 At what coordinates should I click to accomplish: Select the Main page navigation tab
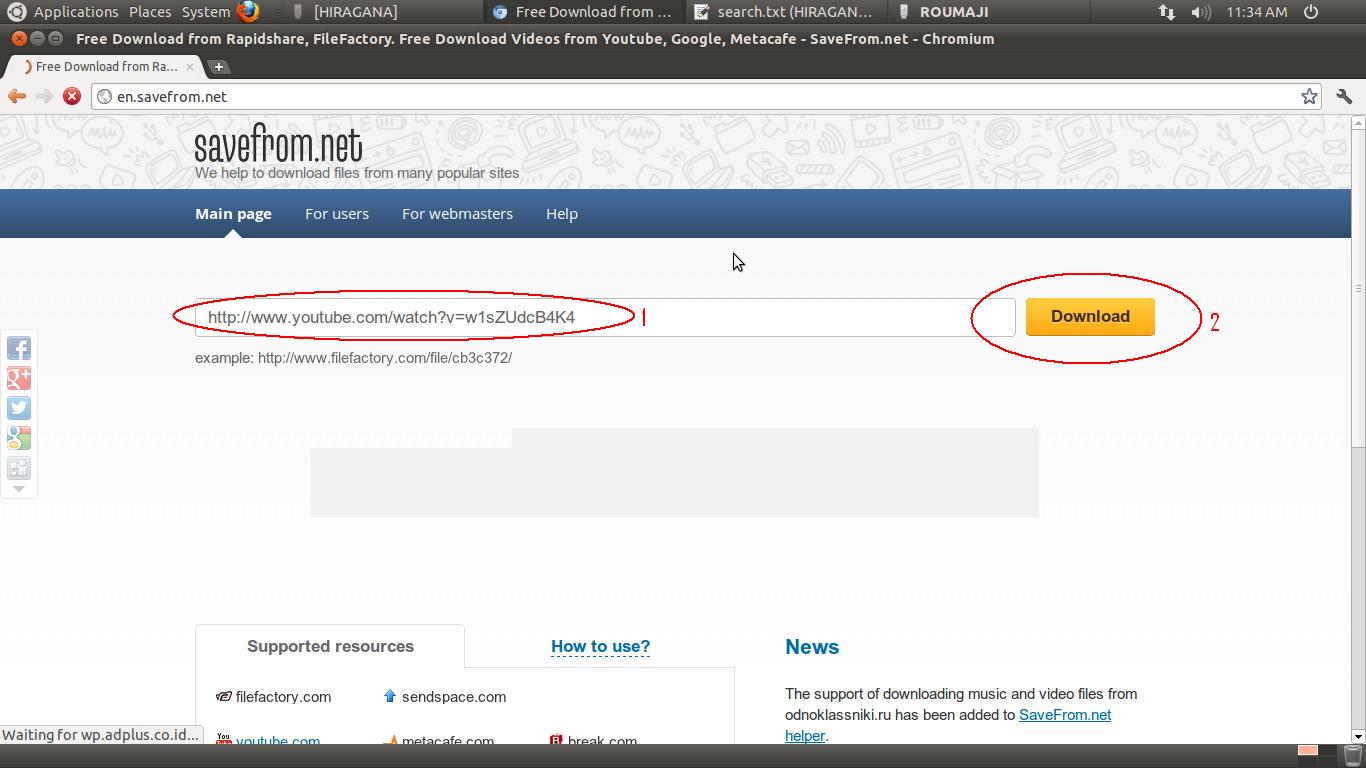tap(233, 214)
